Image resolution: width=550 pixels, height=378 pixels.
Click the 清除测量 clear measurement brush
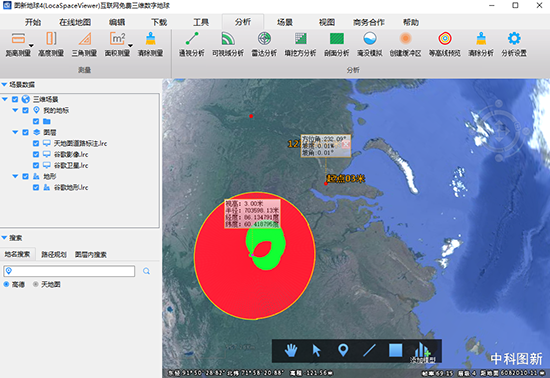pos(150,45)
